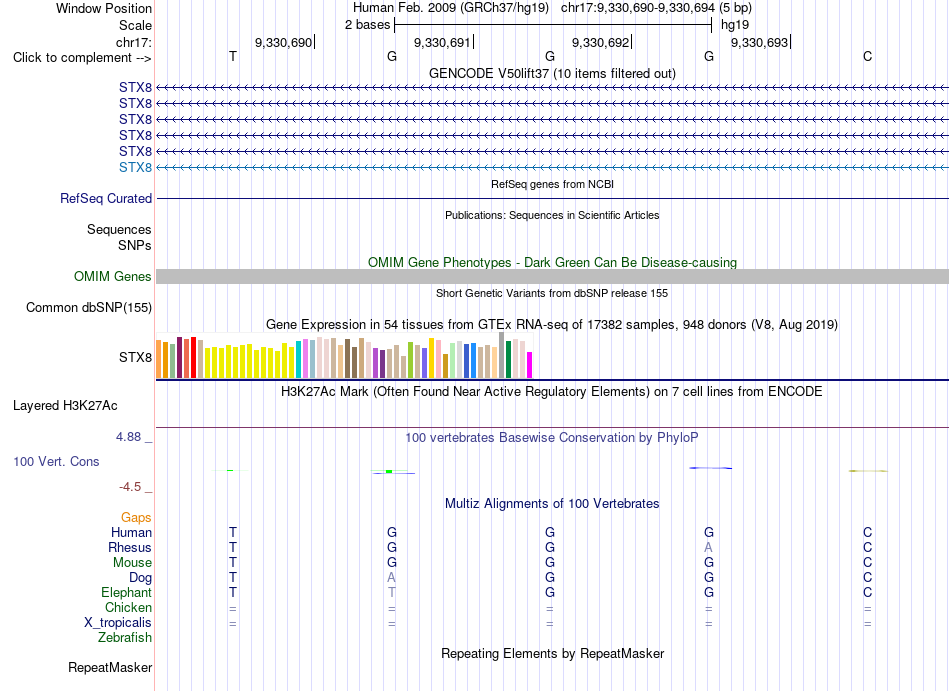
Task: Click the Human species label
Action: pos(131,532)
